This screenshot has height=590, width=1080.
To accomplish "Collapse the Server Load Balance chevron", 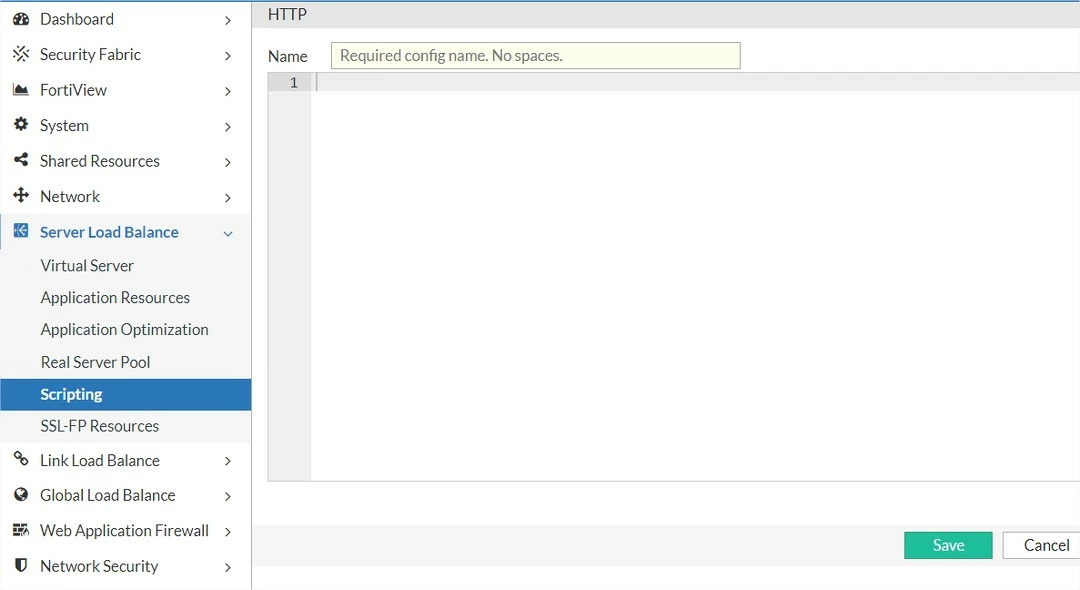I will [x=228, y=234].
